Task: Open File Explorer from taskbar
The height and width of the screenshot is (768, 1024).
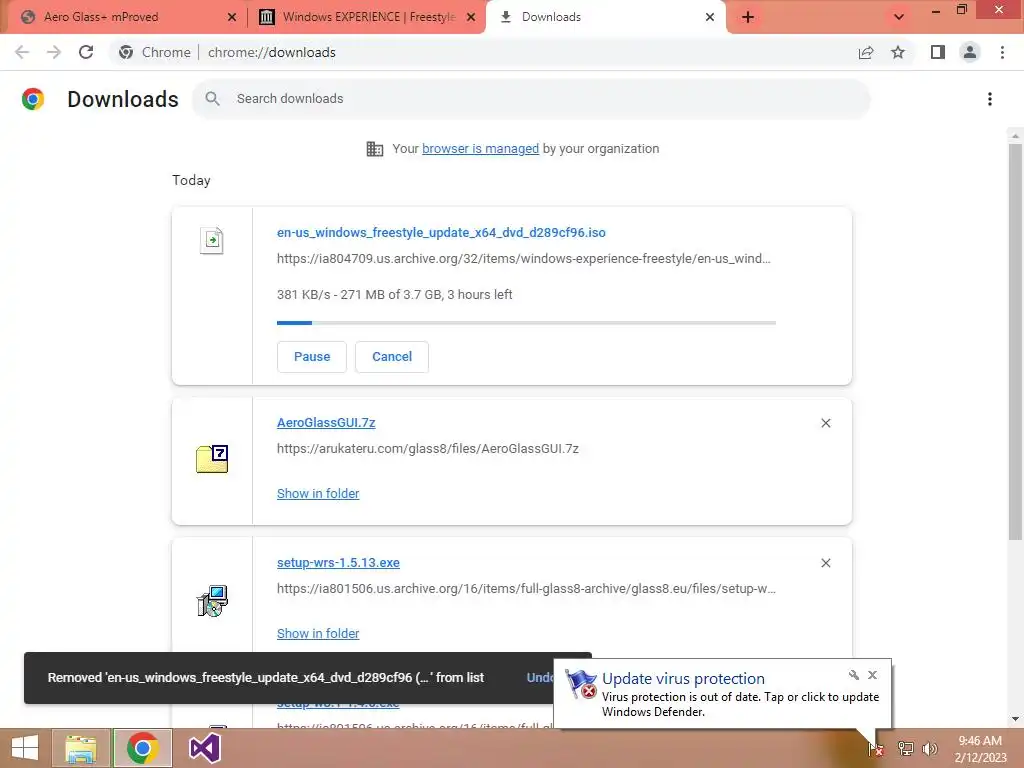Action: [81, 748]
